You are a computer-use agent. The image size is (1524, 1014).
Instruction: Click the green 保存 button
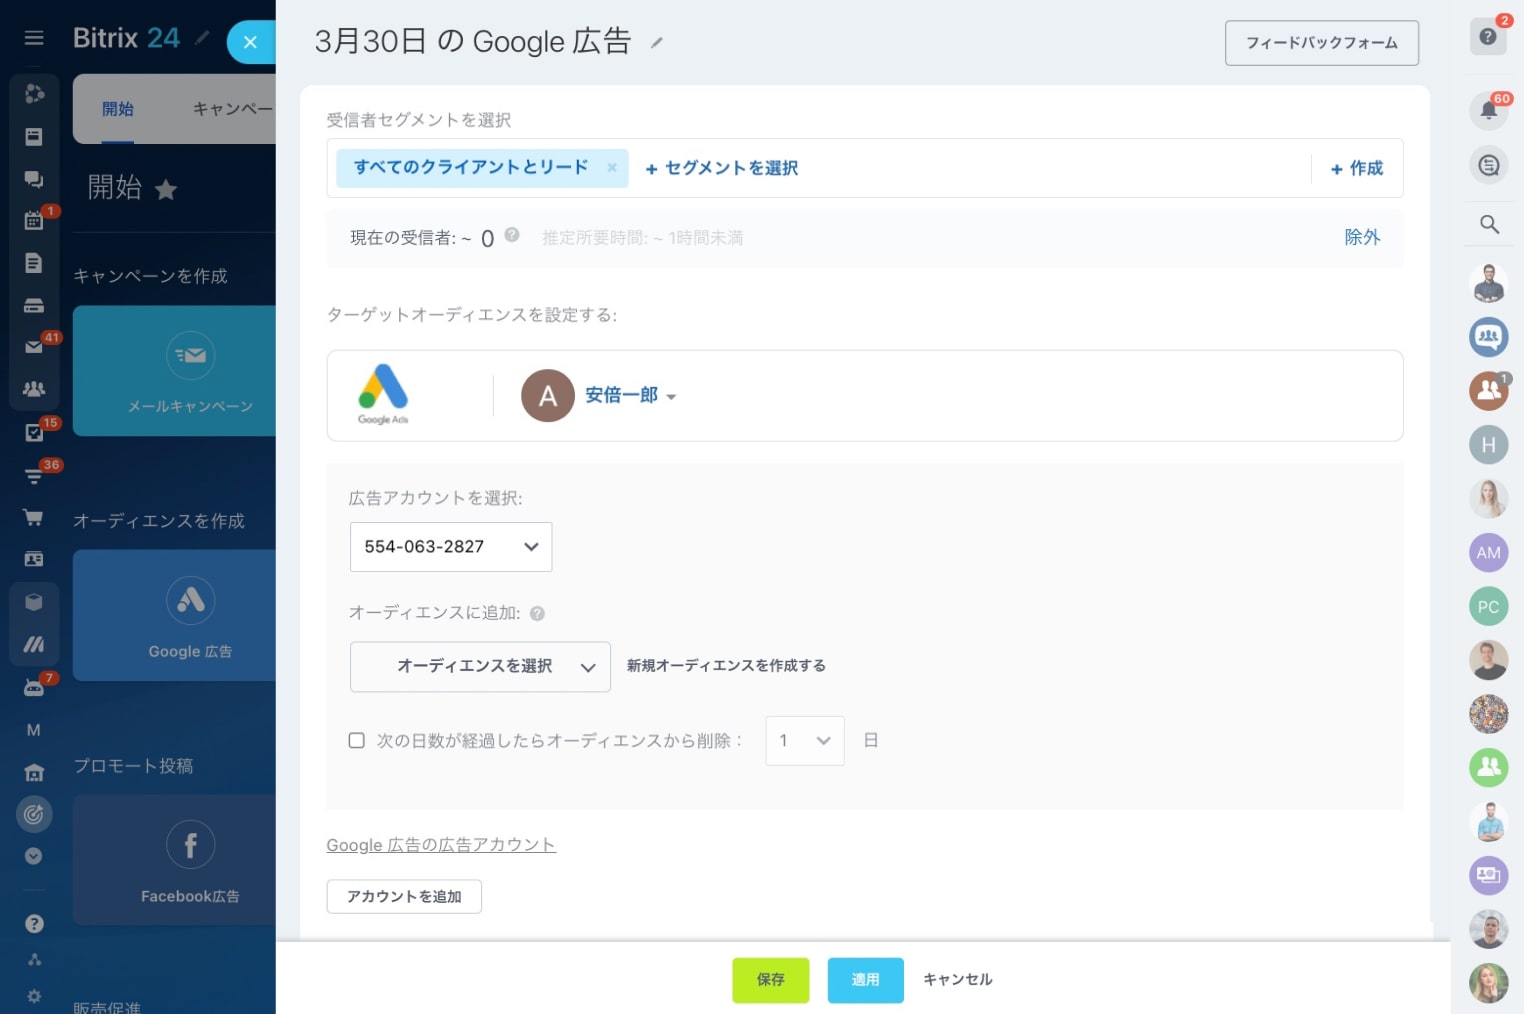click(x=771, y=980)
